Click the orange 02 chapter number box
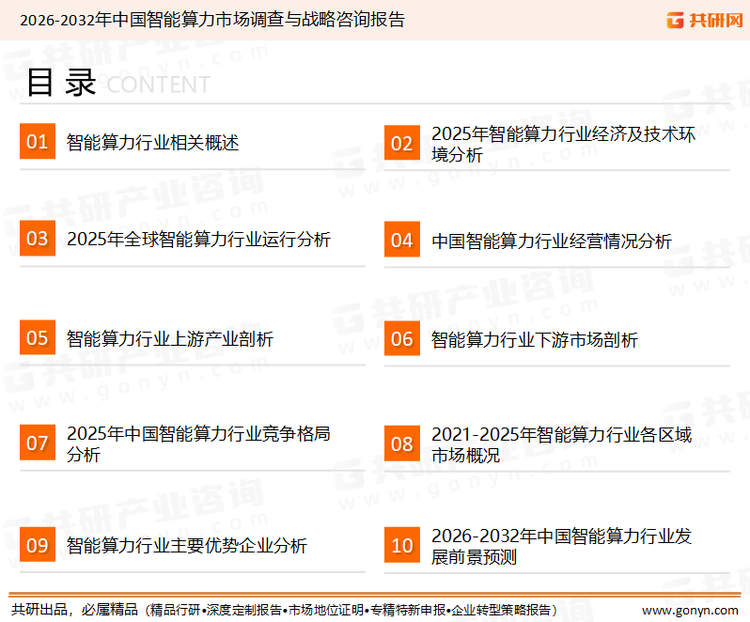750x622 pixels. pos(402,143)
